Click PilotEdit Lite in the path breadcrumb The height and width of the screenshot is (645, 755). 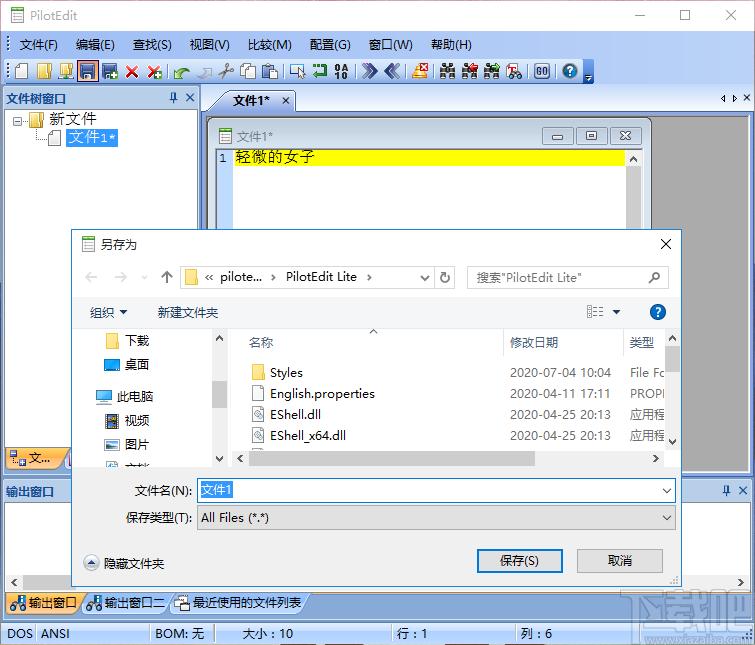click(321, 277)
